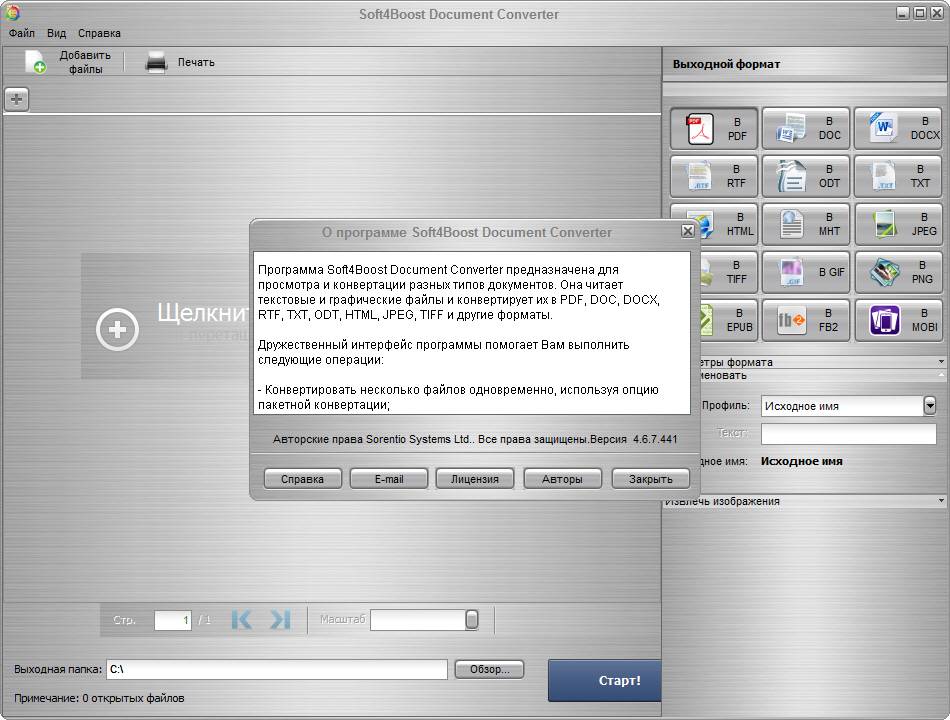Screen dimensions: 950x720
Task: Click the circled plus add-file icon
Action: 118,329
